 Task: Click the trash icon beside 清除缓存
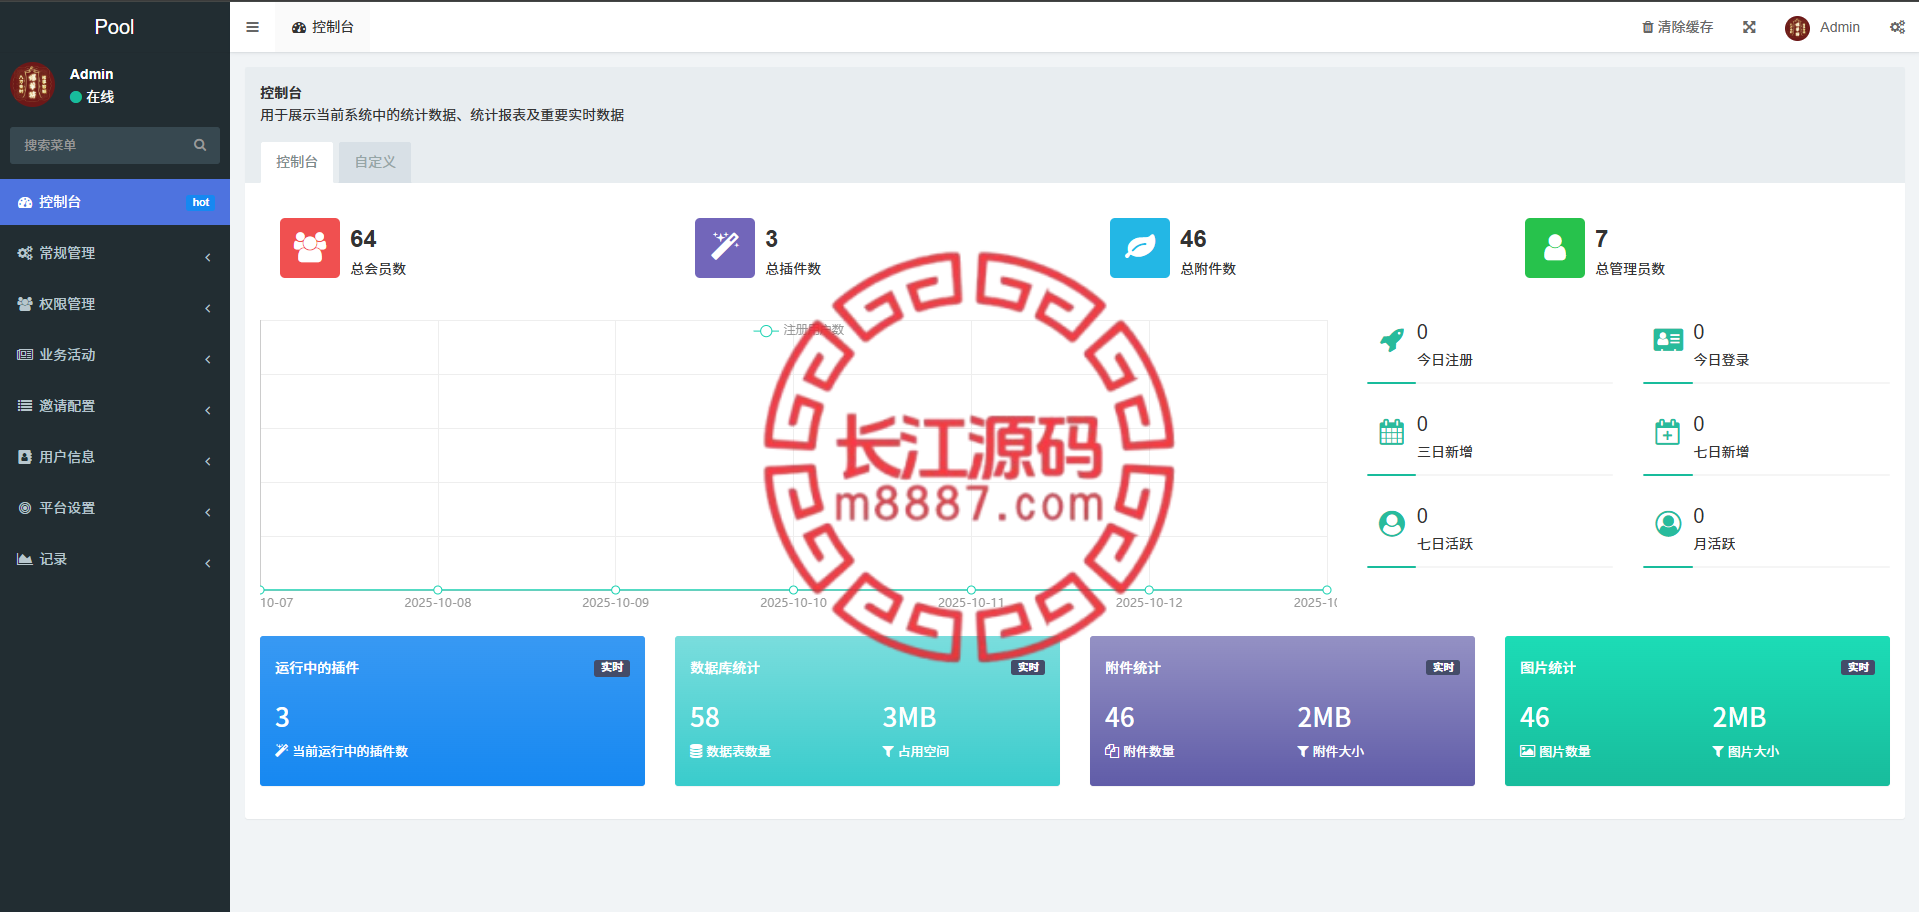(1647, 27)
